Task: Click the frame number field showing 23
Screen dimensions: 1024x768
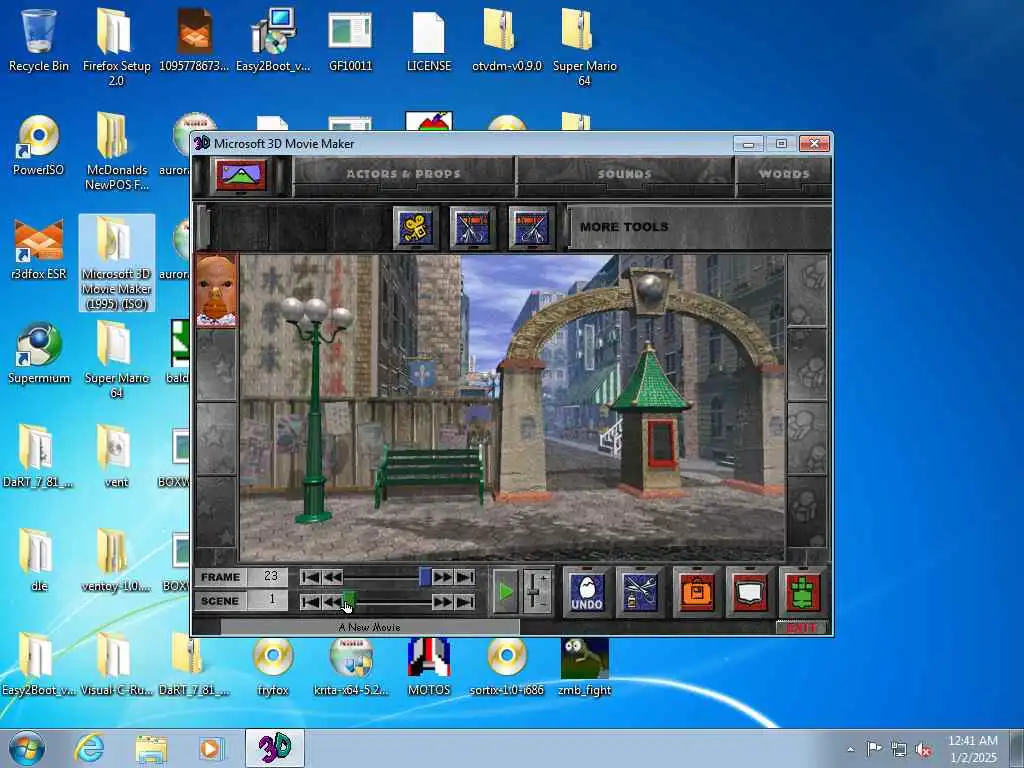Action: [x=268, y=577]
